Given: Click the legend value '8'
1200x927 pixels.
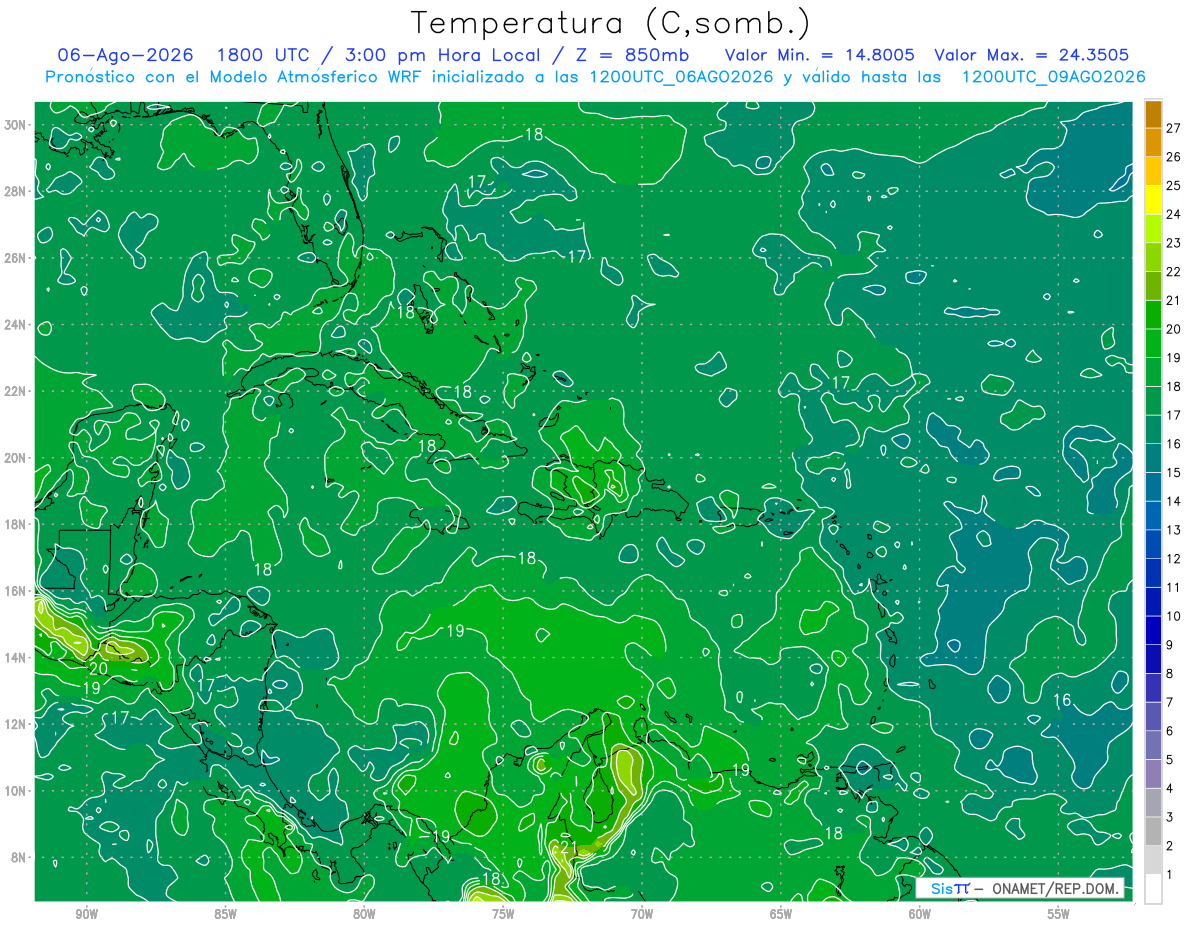Looking at the screenshot, I should click(1169, 674).
